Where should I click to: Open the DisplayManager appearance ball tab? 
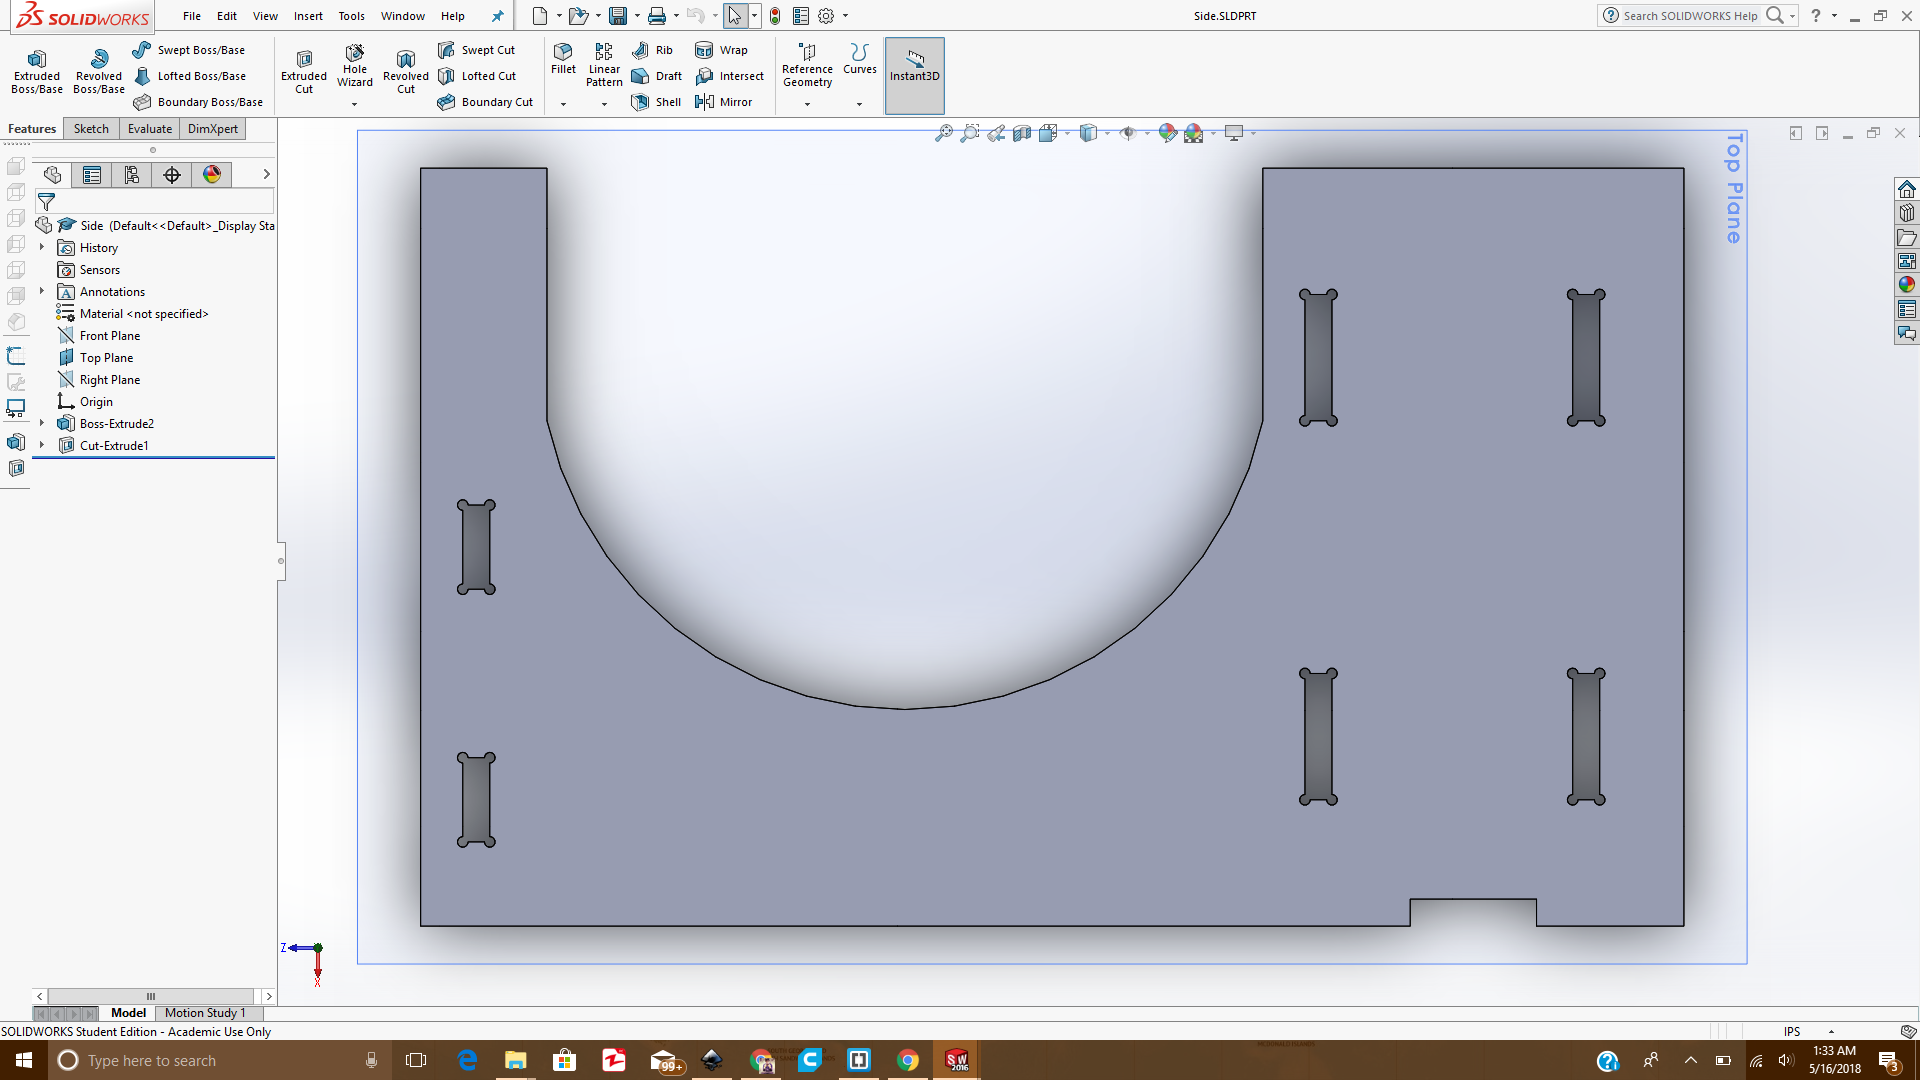212,175
